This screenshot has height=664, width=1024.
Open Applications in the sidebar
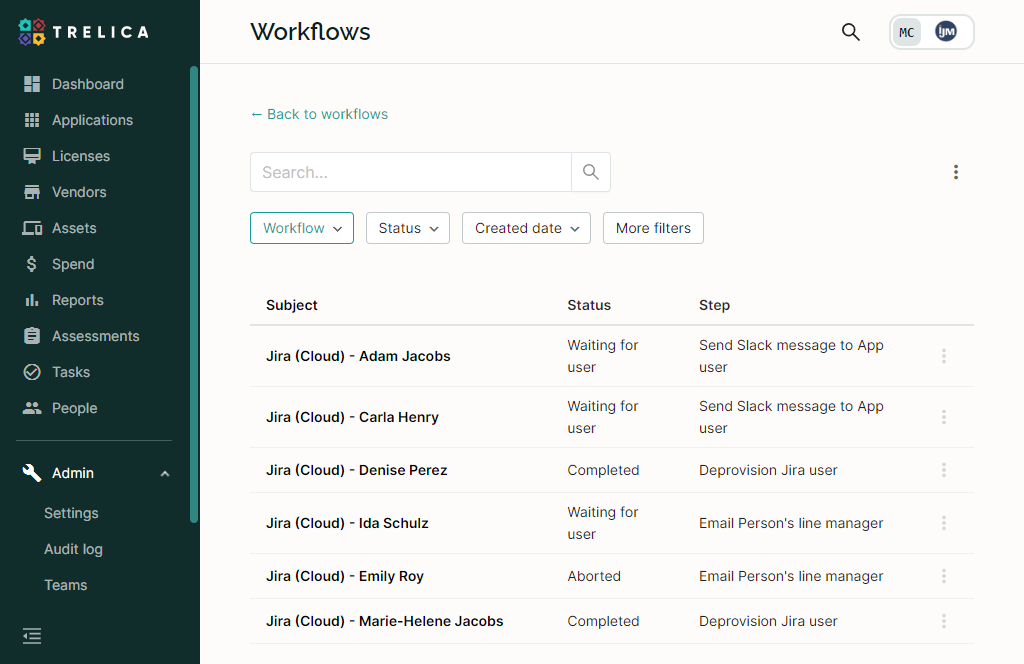[x=92, y=120]
